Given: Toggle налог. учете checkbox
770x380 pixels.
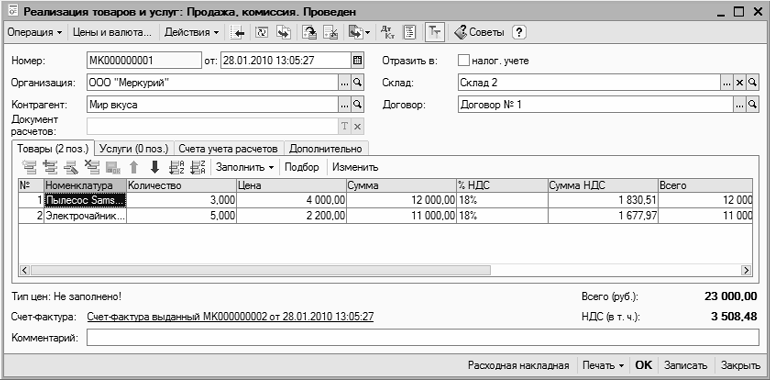Looking at the screenshot, I should pyautogui.click(x=463, y=60).
